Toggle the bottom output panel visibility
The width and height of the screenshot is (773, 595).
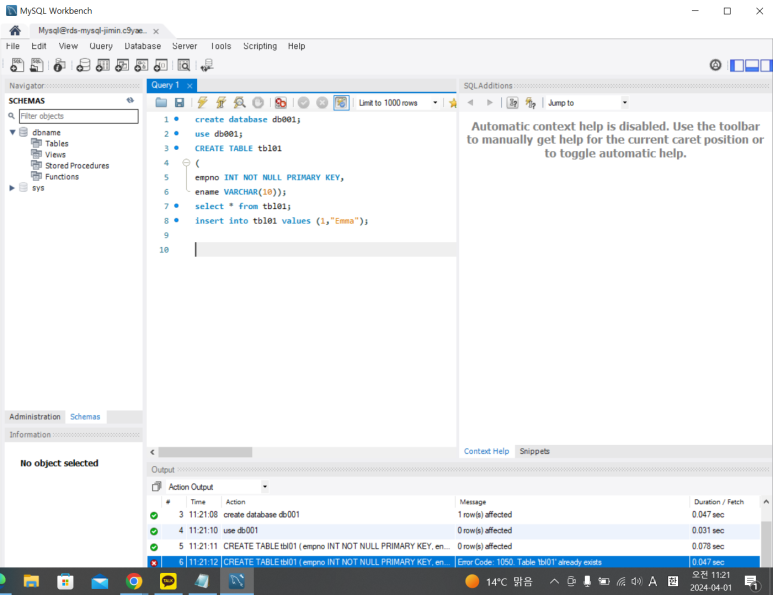[x=752, y=65]
